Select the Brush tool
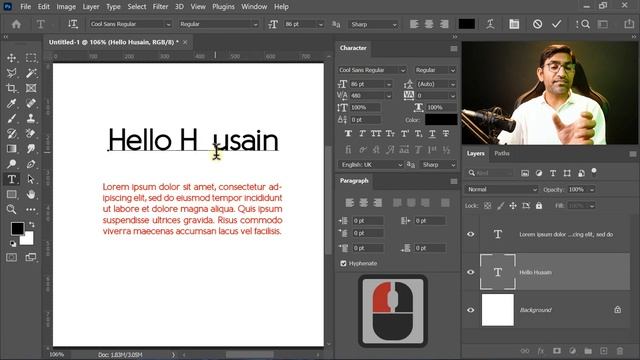640x360 pixels. [11, 118]
